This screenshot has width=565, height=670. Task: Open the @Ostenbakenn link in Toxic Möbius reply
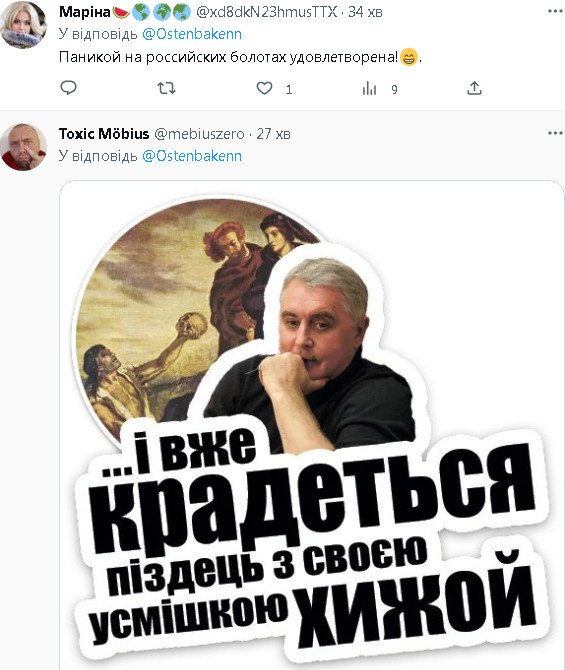click(191, 156)
